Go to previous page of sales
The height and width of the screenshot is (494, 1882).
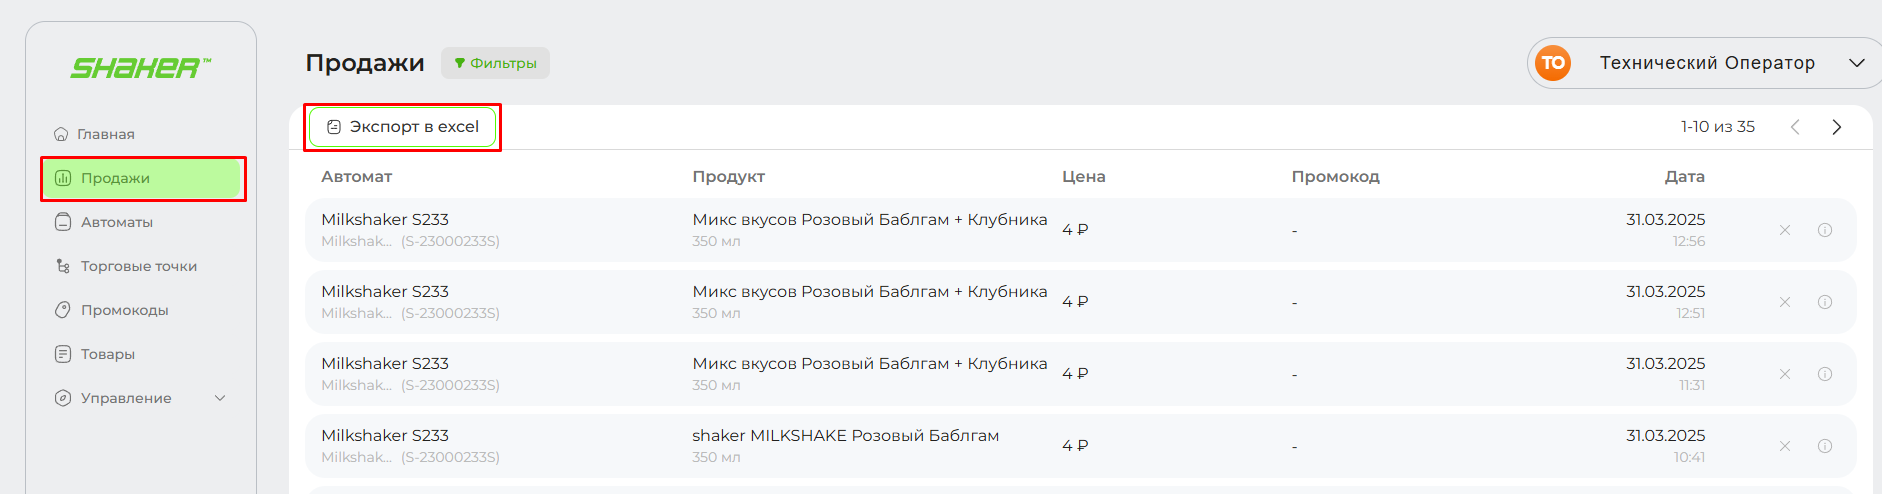coord(1795,127)
